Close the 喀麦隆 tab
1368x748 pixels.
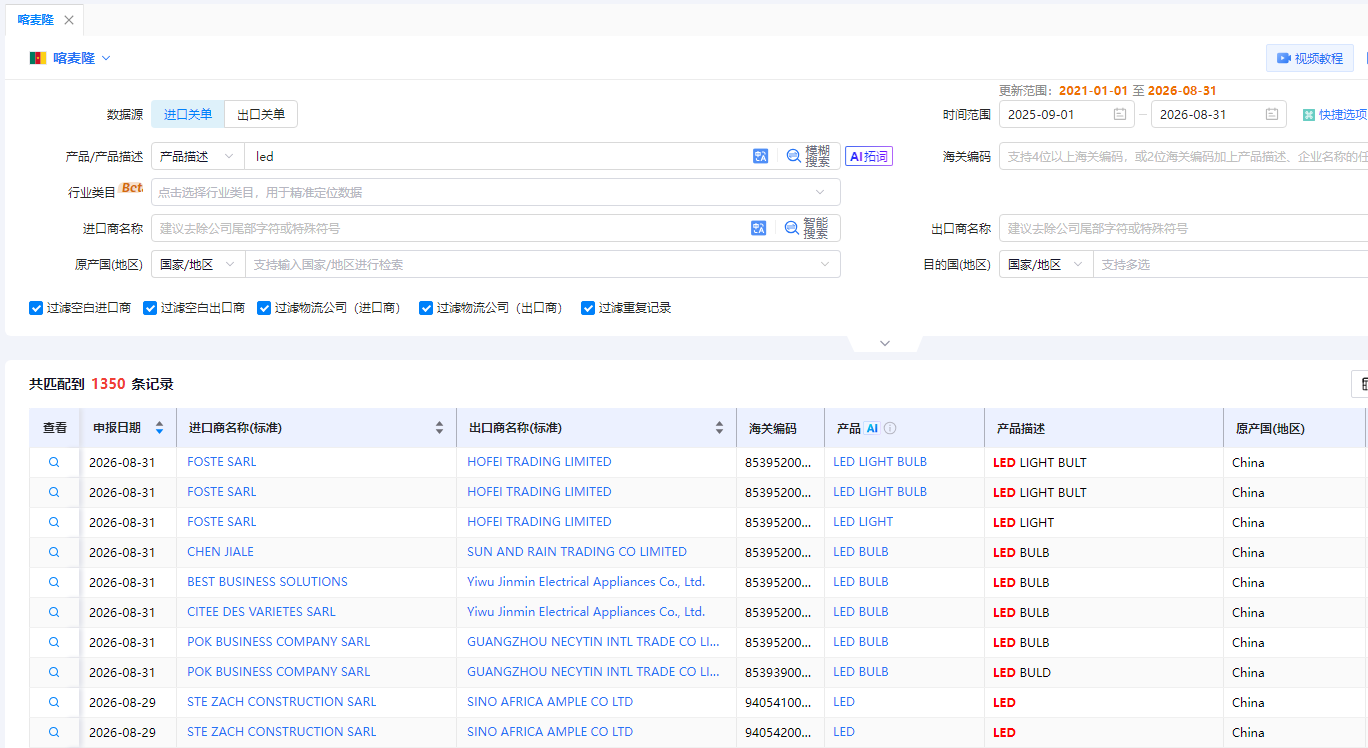click(69, 20)
